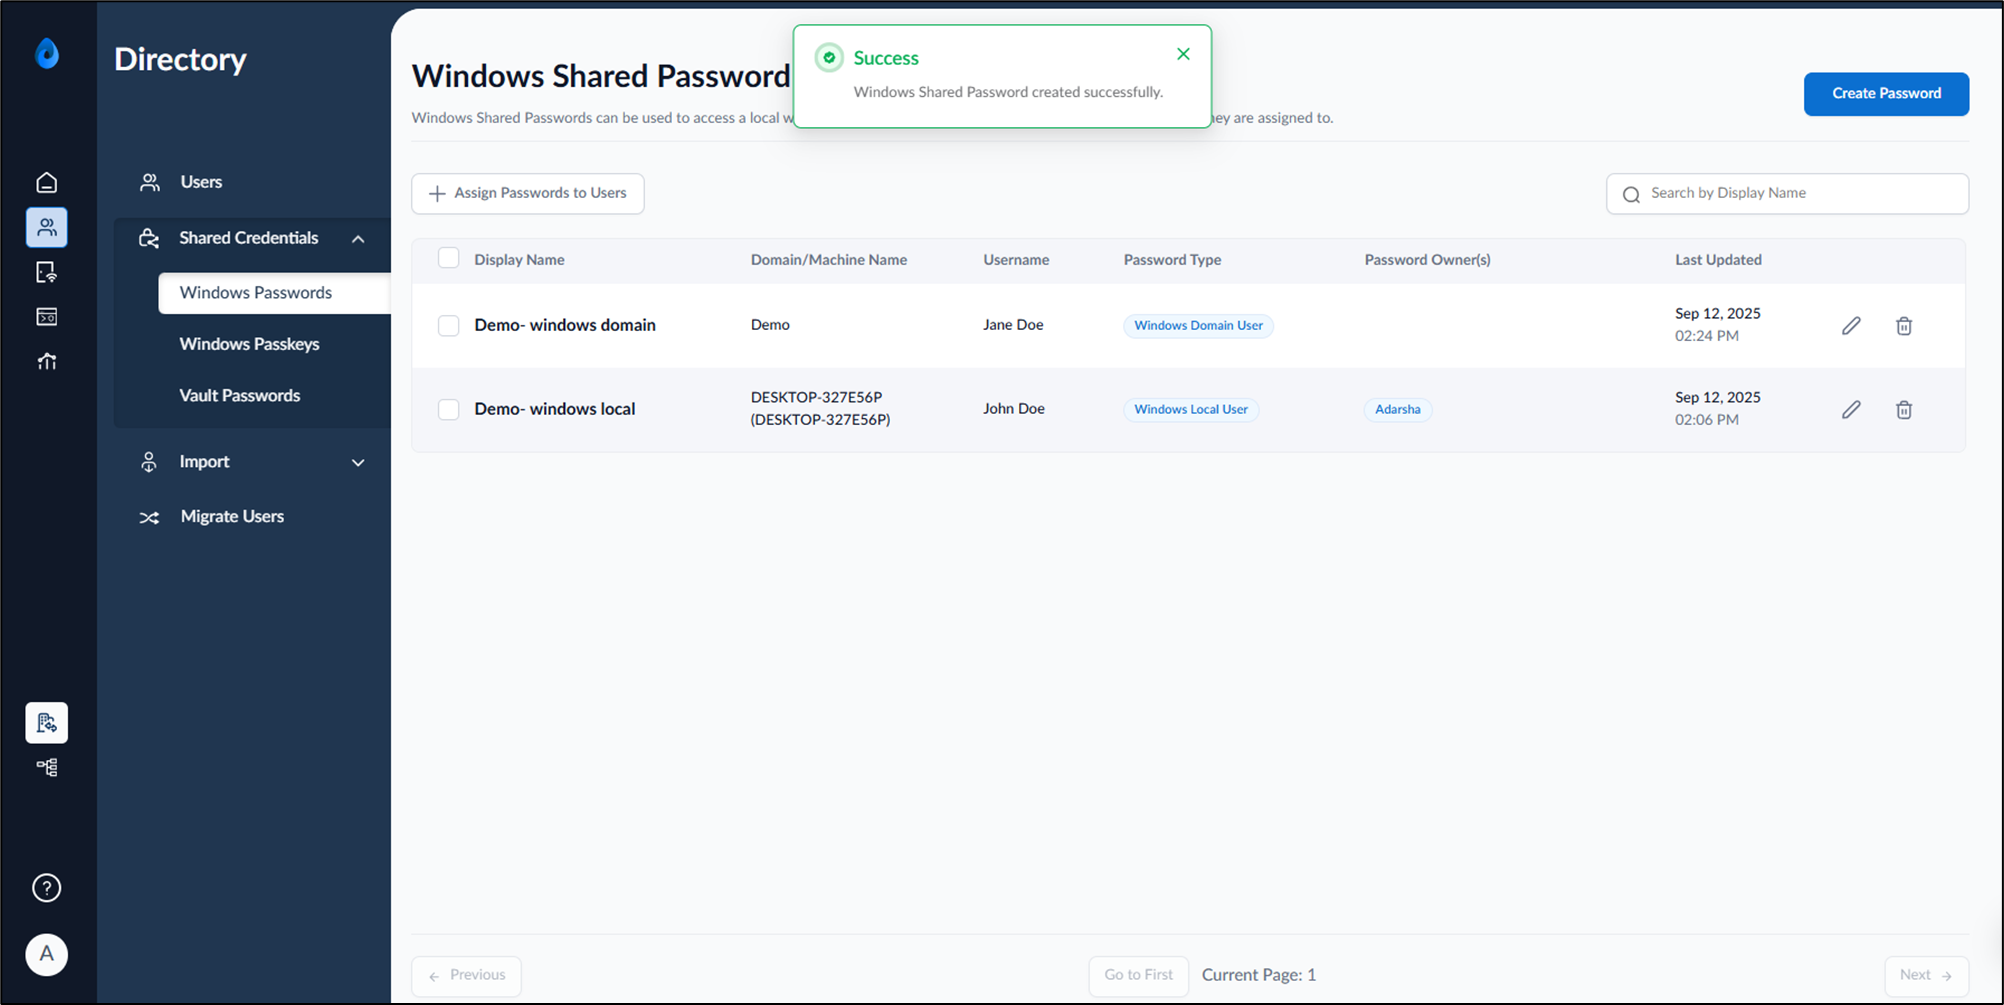The image size is (2004, 1005).
Task: Click the Previous page button
Action: coord(466,976)
